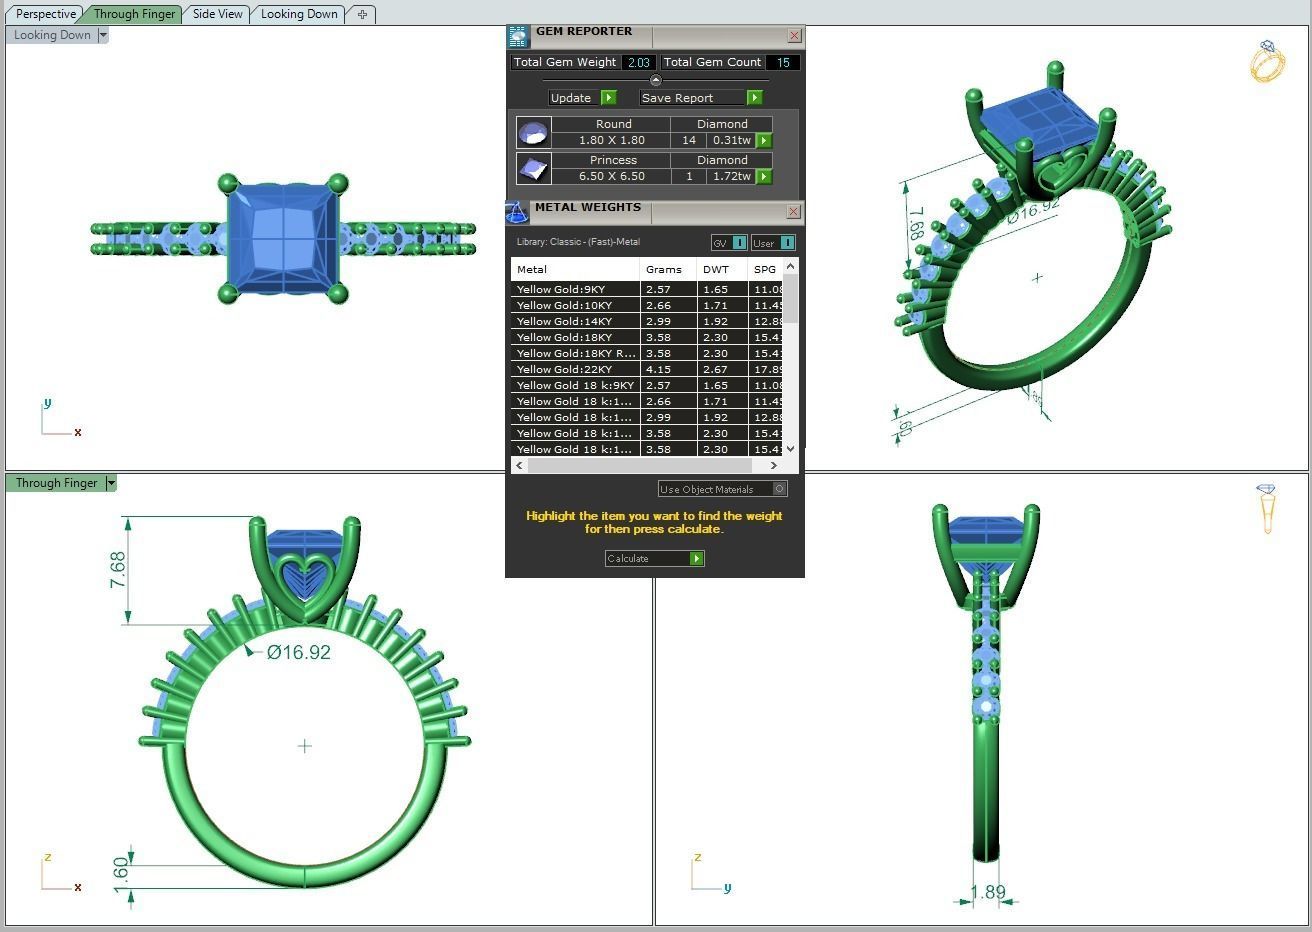The width and height of the screenshot is (1312, 932).
Task: Select the Yellow Gold:10KY row
Action: [x=647, y=305]
